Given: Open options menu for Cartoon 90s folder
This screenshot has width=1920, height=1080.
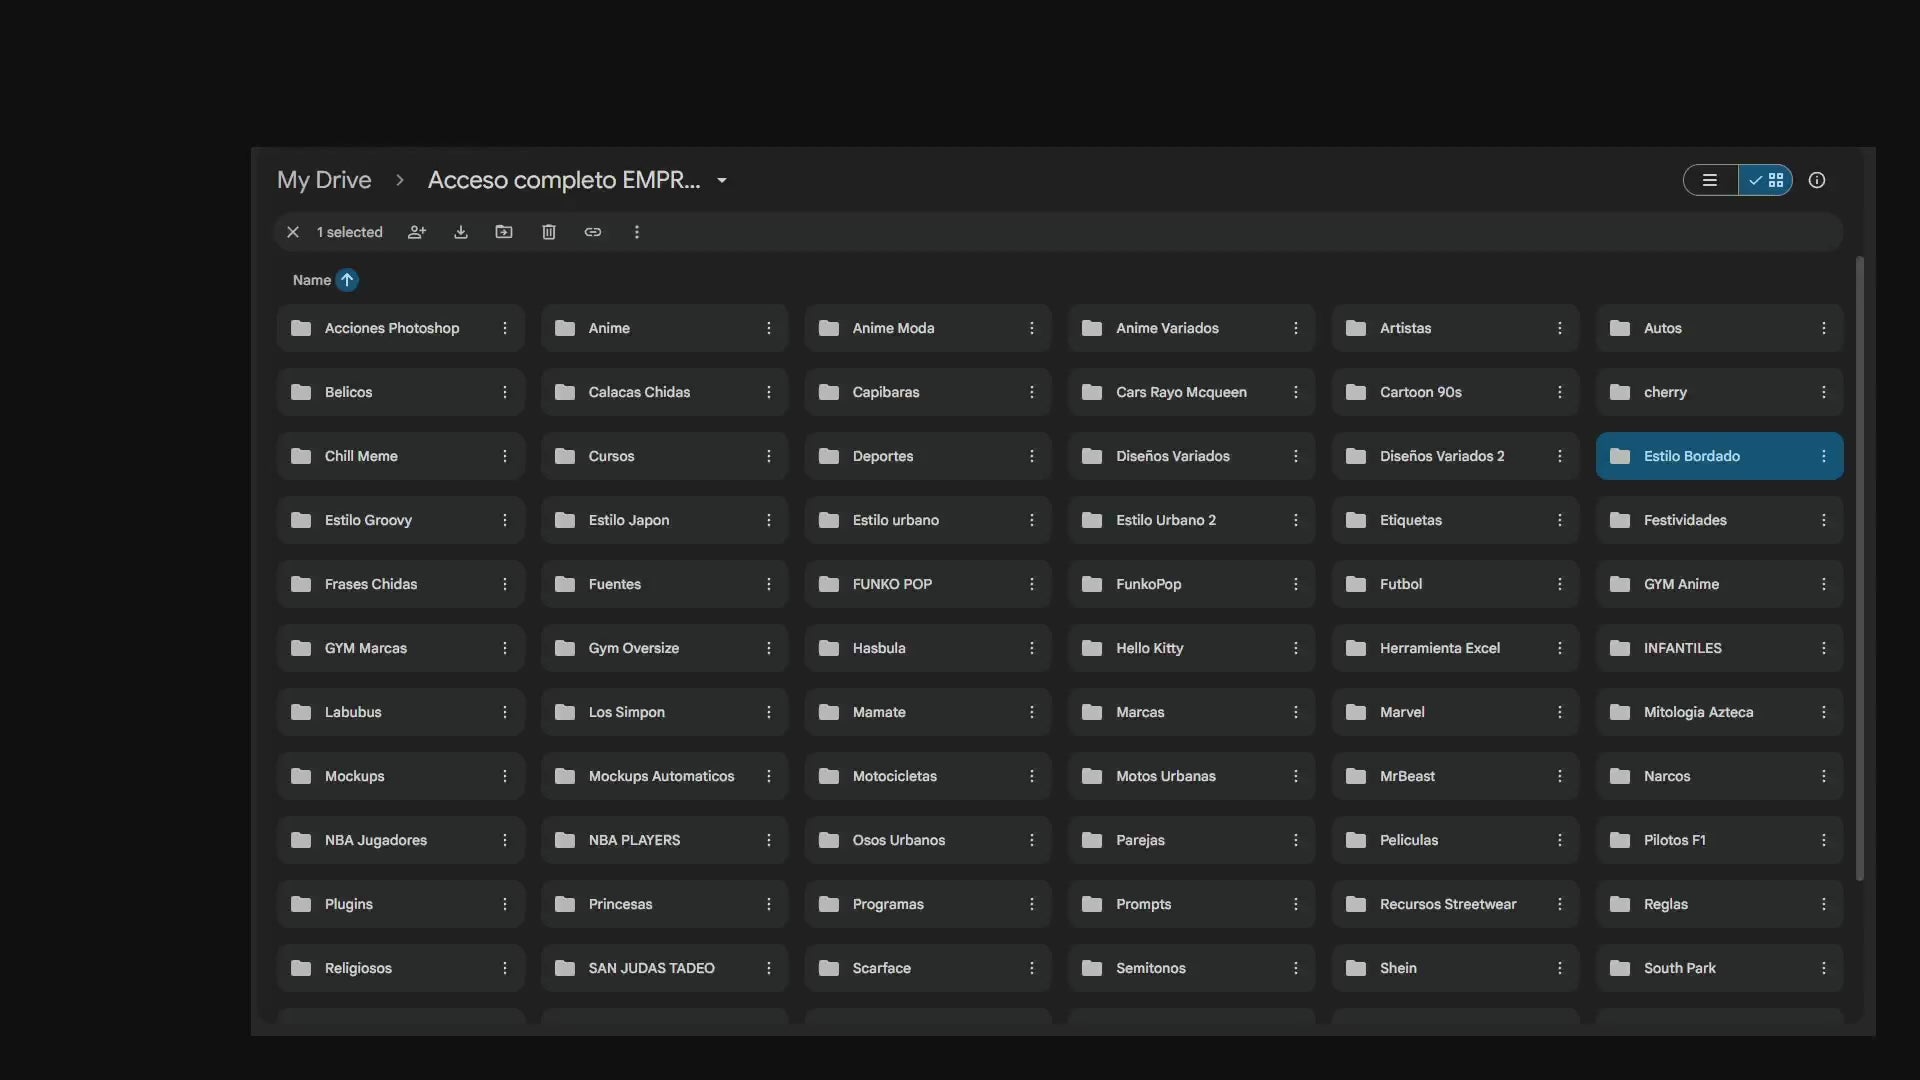Looking at the screenshot, I should (x=1560, y=392).
